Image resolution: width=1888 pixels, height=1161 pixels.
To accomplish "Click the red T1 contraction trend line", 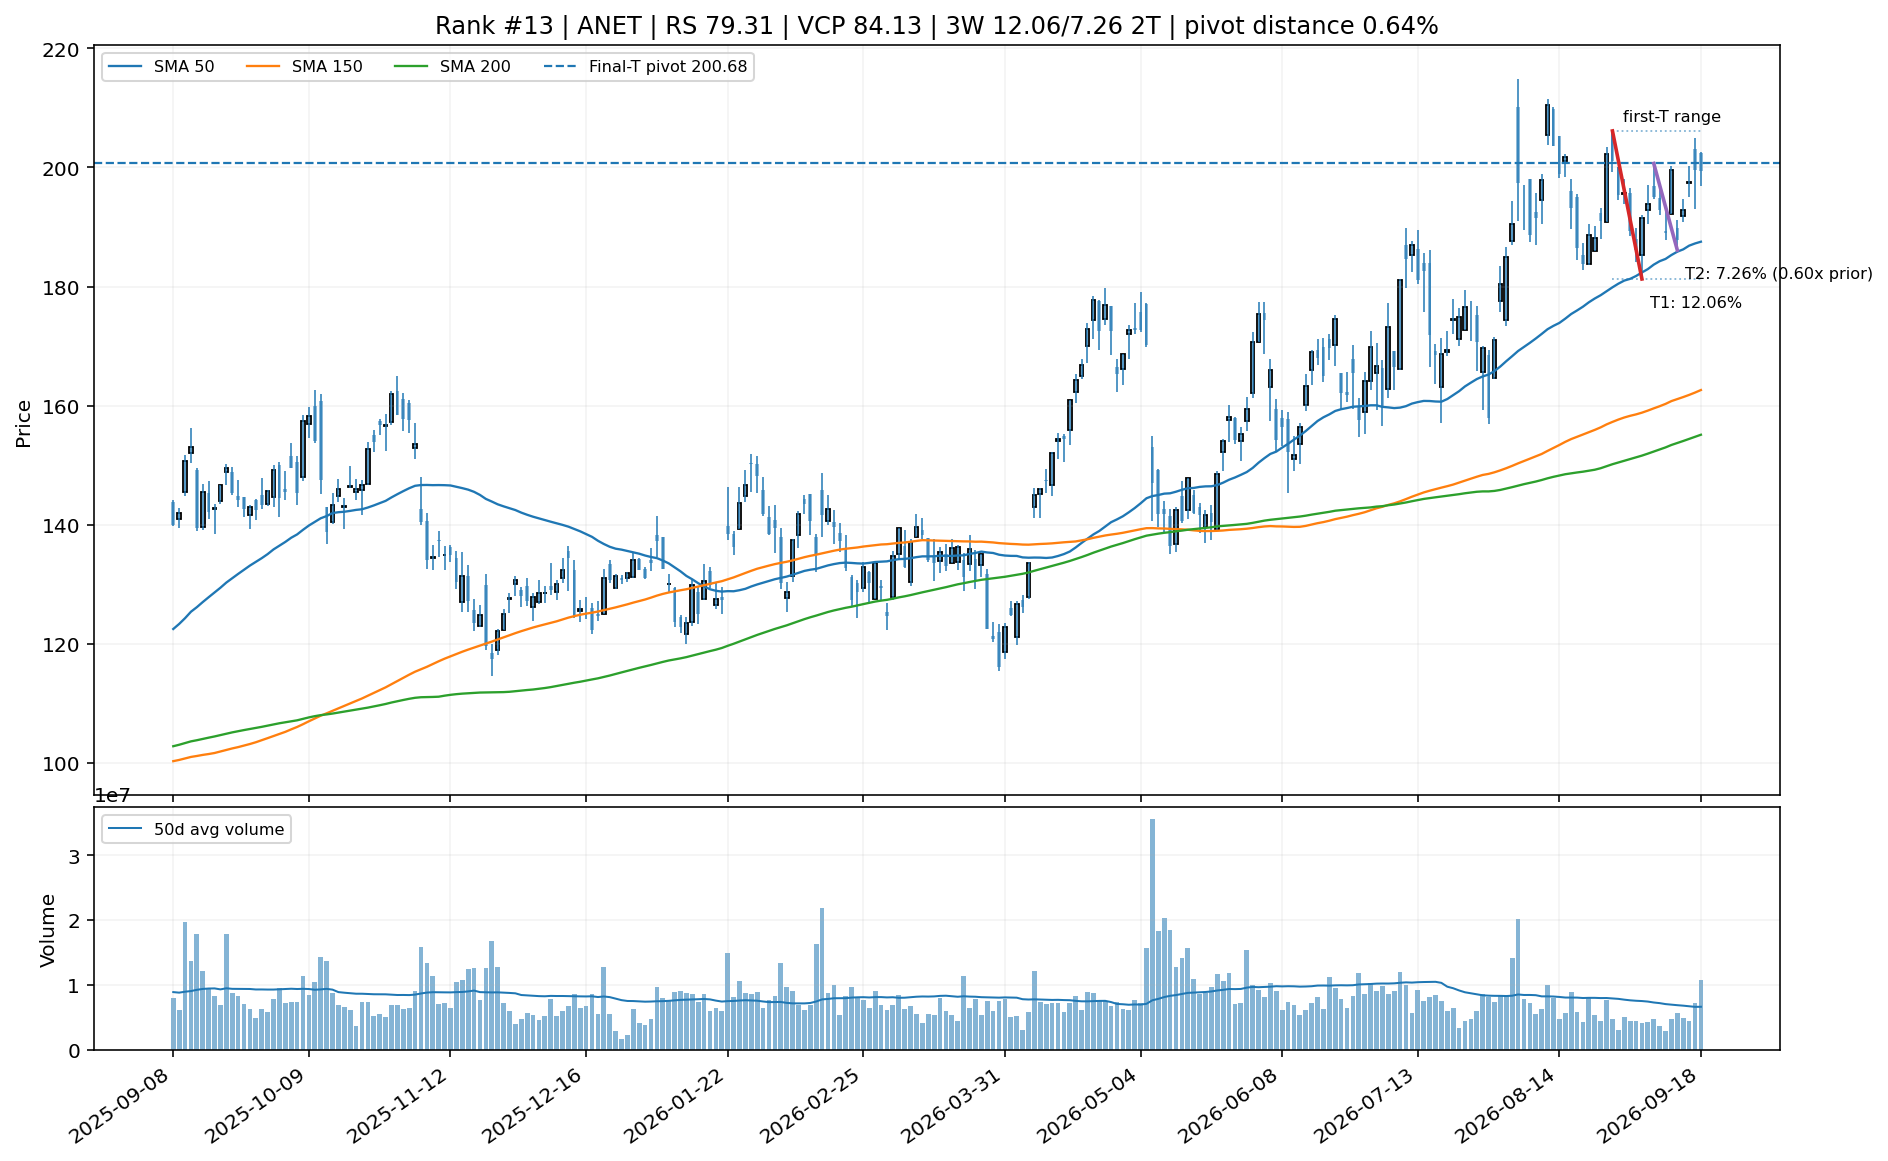I will click(1627, 205).
